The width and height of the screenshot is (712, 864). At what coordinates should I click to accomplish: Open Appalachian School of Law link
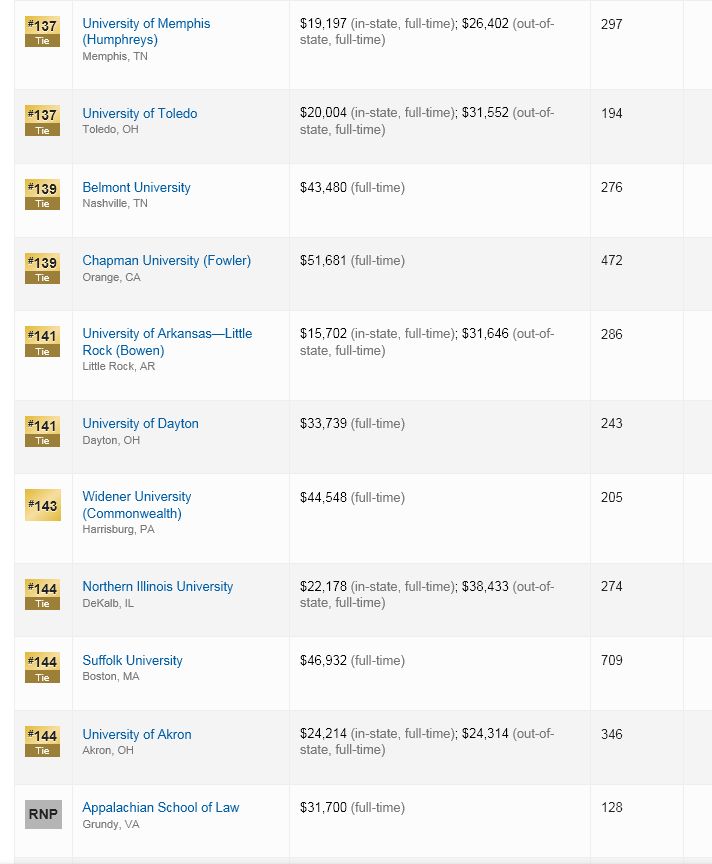(160, 808)
